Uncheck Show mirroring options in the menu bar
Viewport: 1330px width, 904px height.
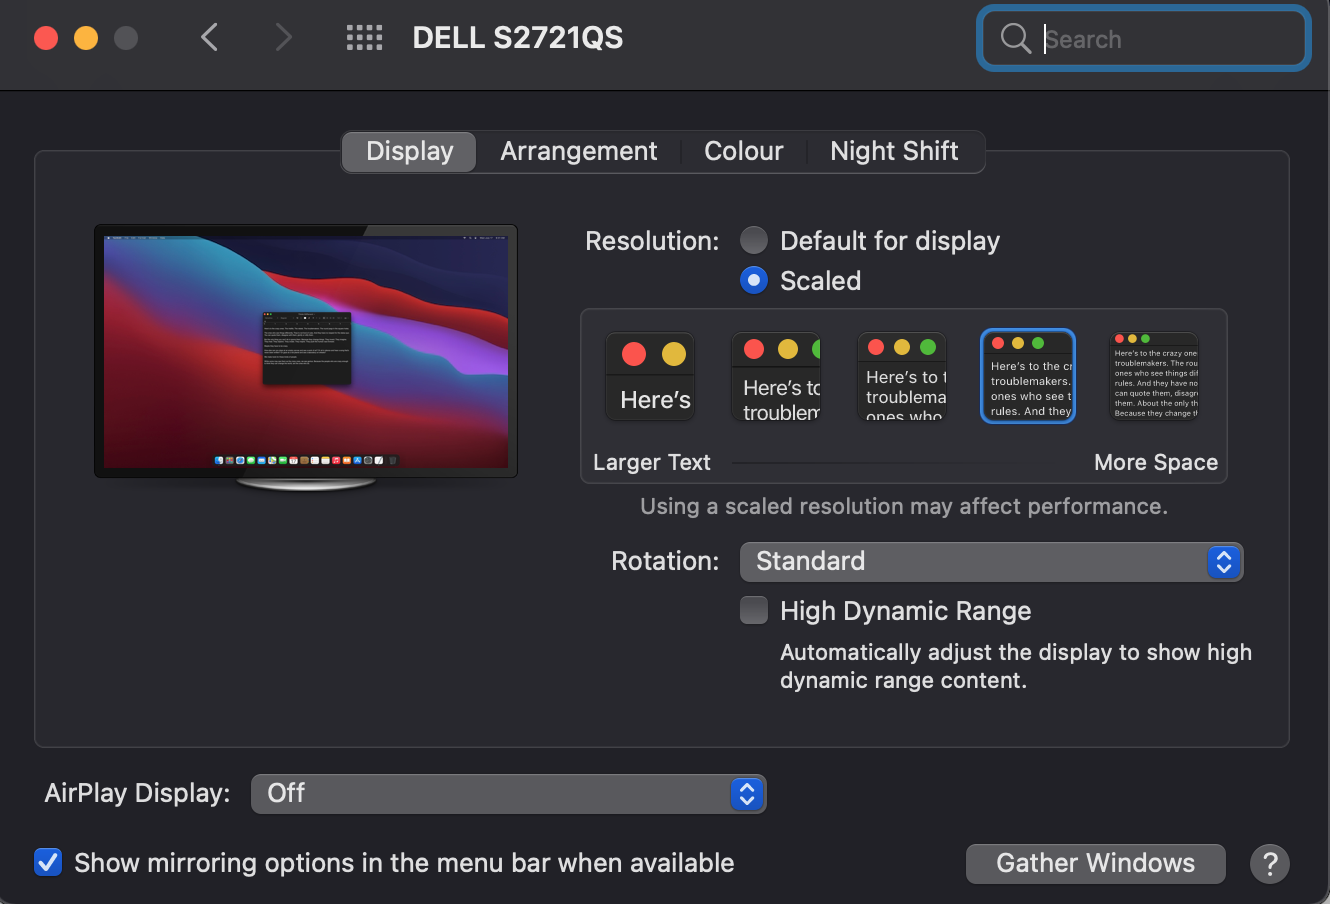pos(48,862)
